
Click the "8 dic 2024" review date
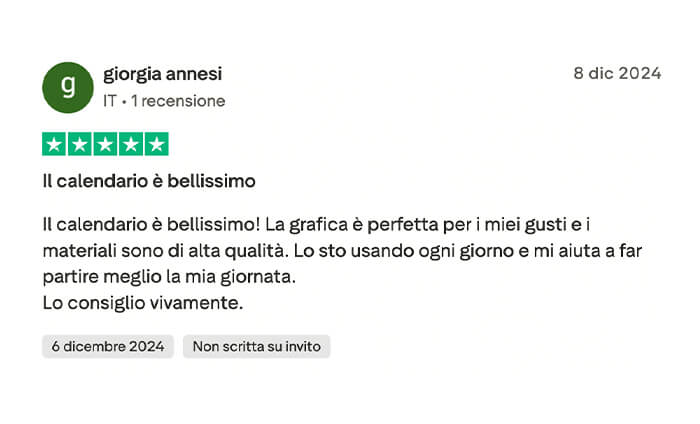coord(616,73)
